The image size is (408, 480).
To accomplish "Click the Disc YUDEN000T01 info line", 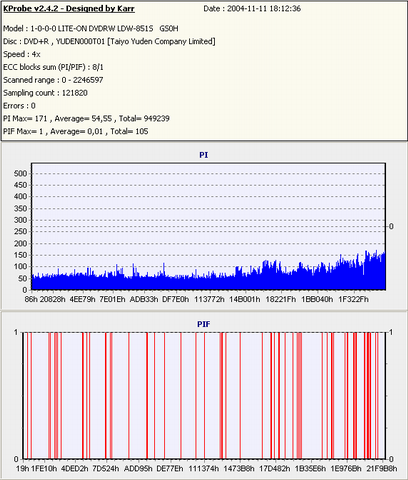I will point(109,42).
